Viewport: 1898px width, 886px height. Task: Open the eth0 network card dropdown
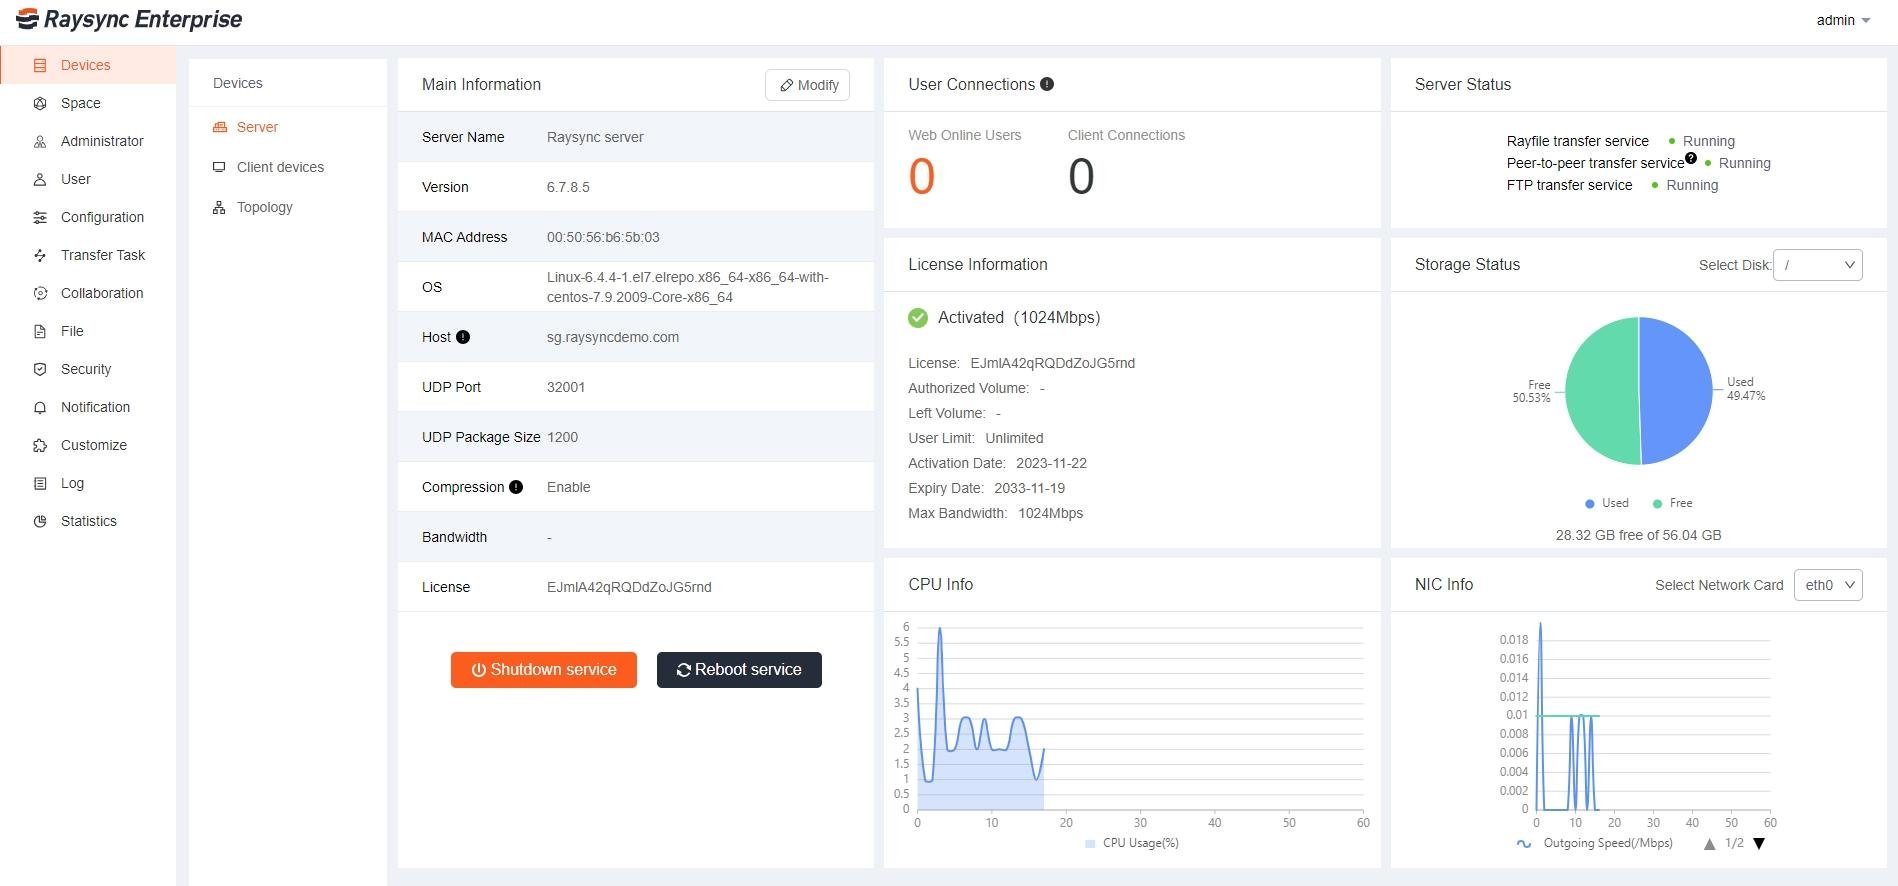click(x=1828, y=585)
